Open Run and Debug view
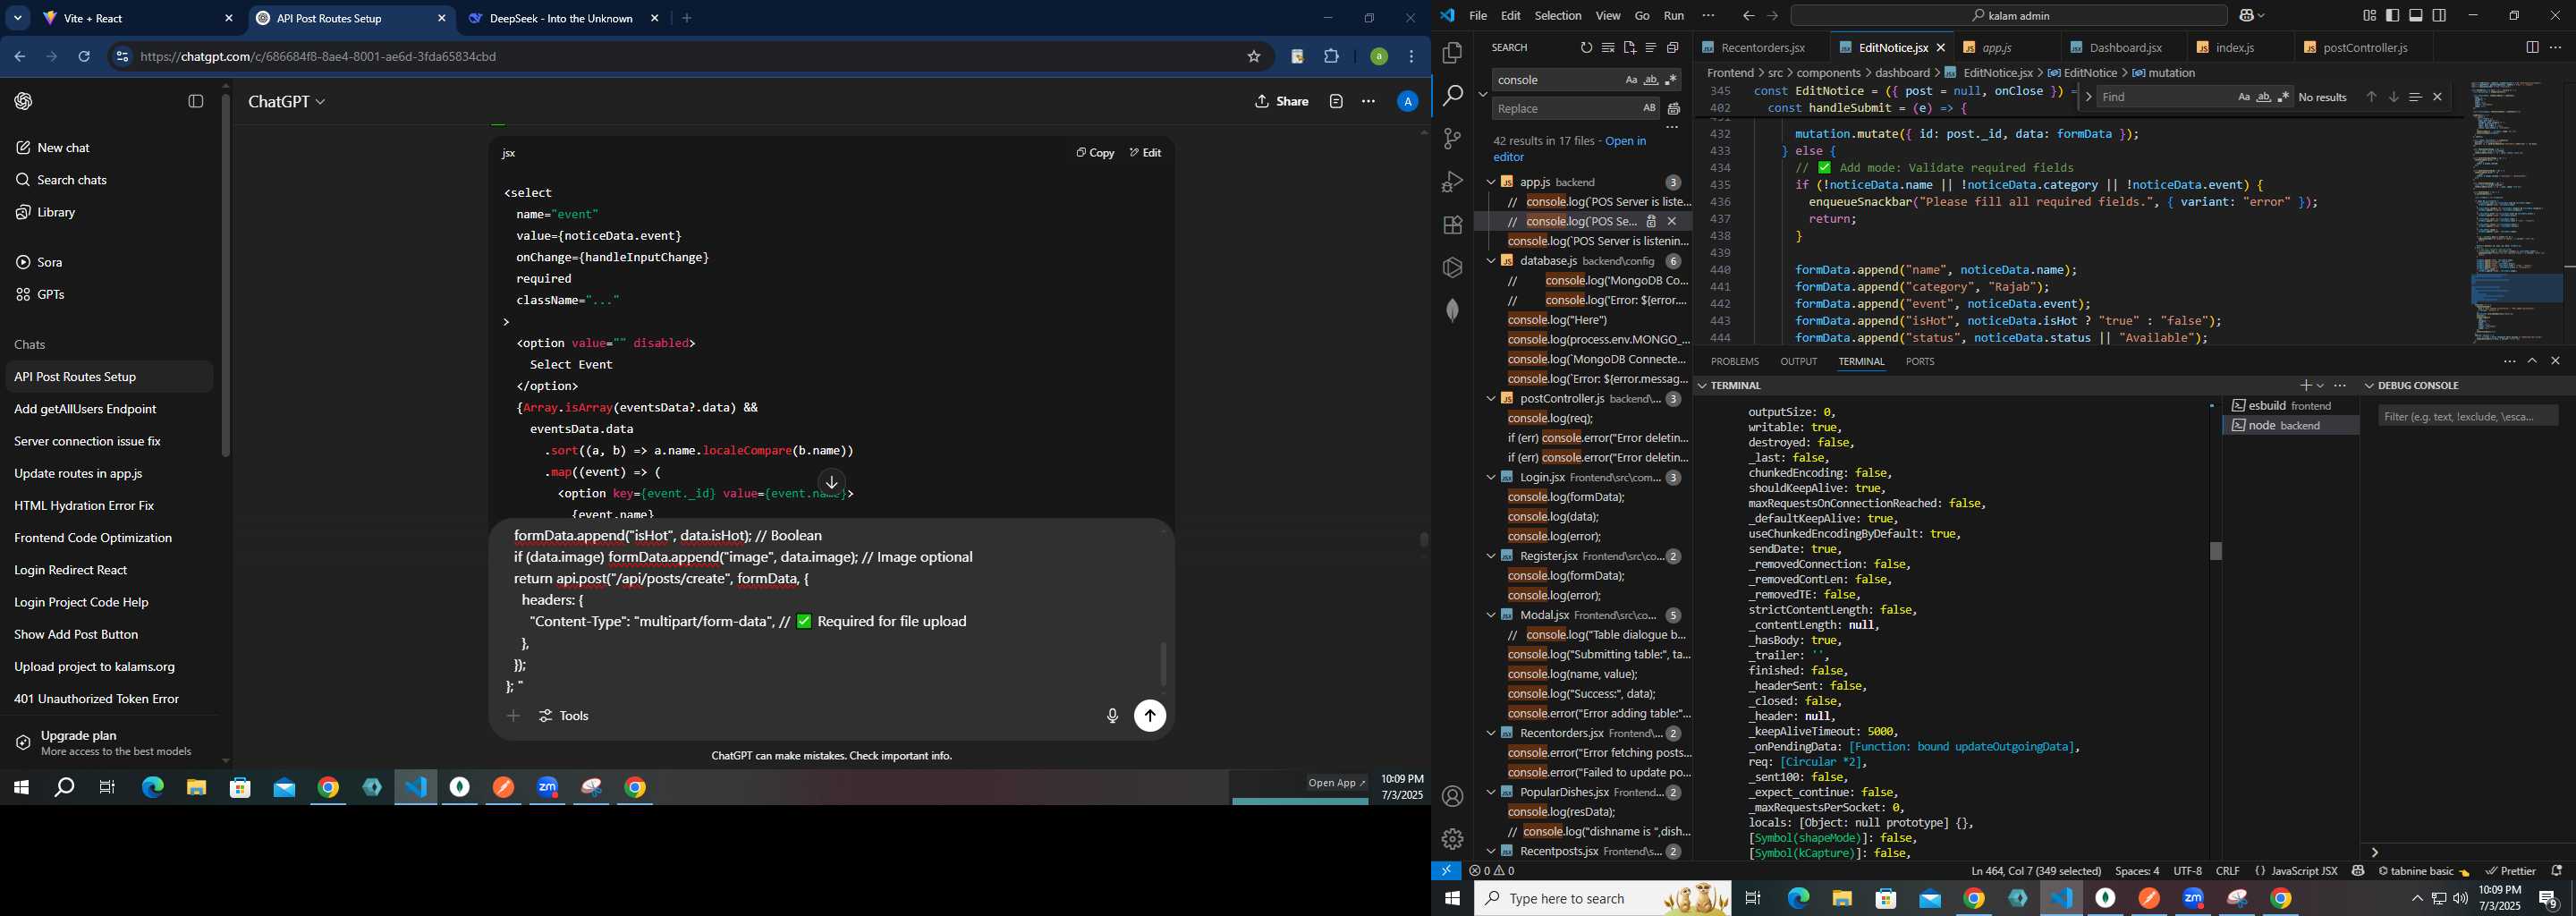 pyautogui.click(x=1452, y=182)
